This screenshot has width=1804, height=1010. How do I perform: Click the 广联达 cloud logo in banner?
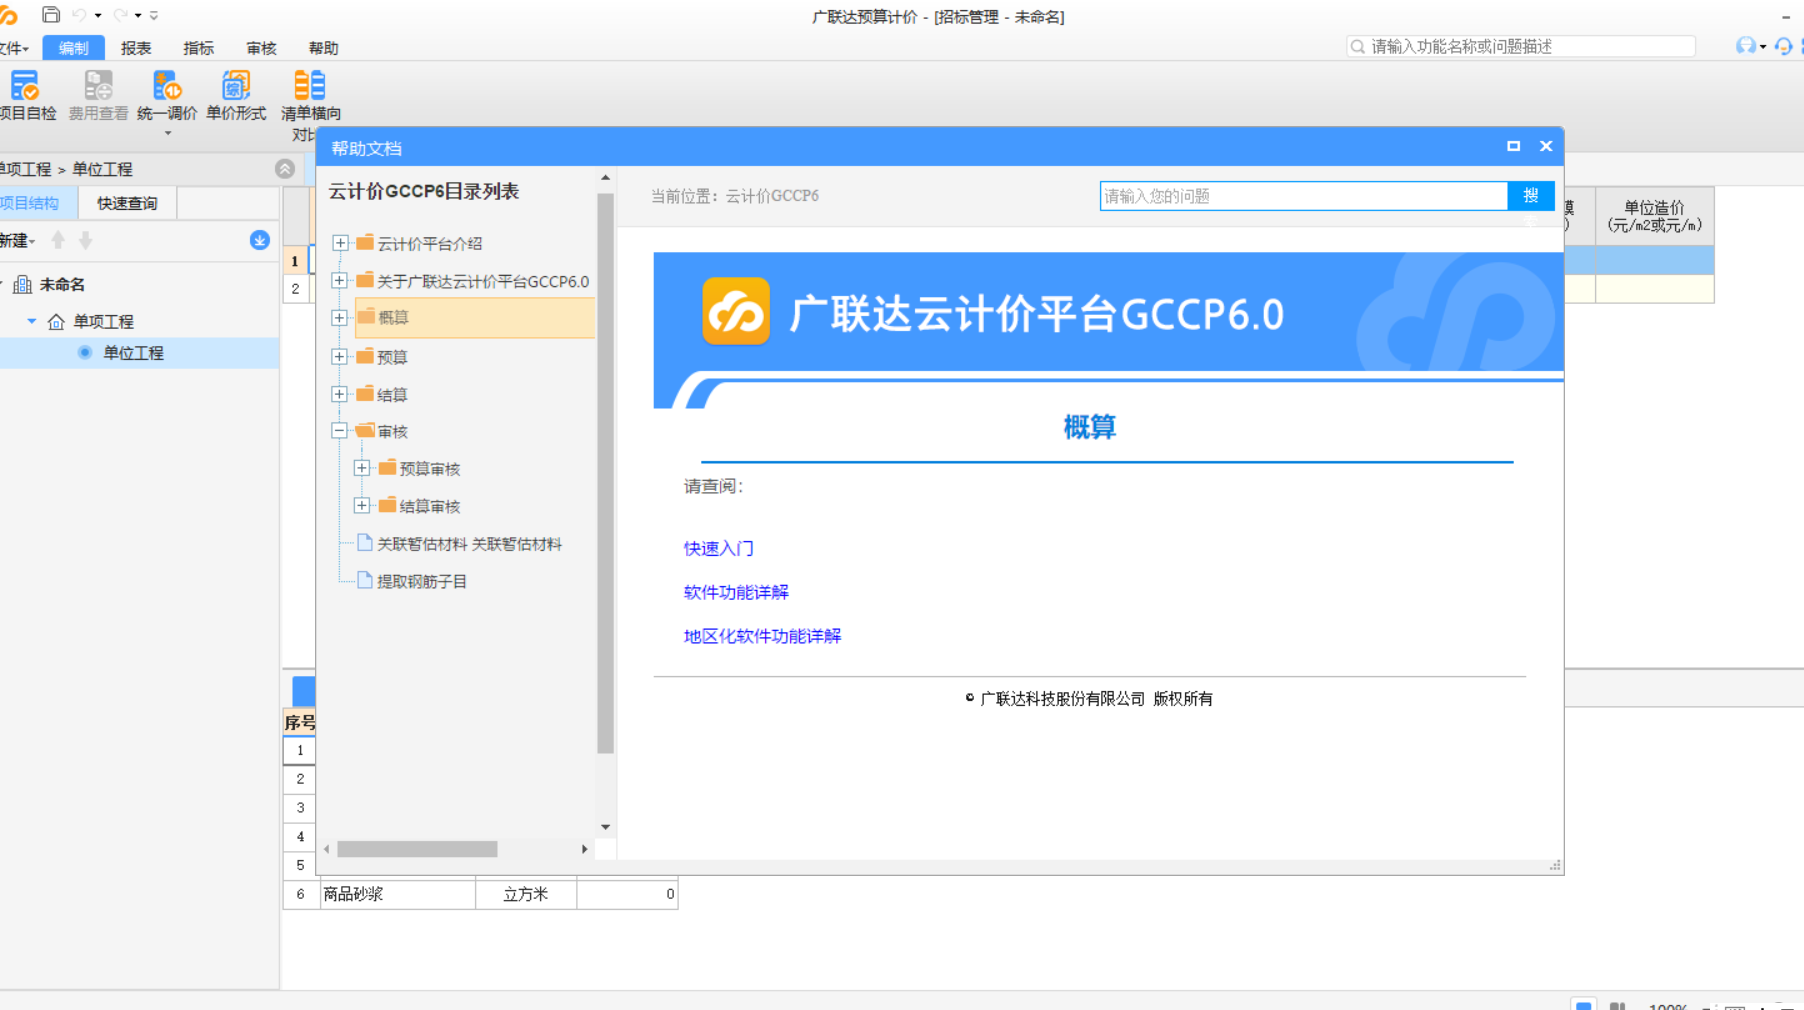coord(736,312)
